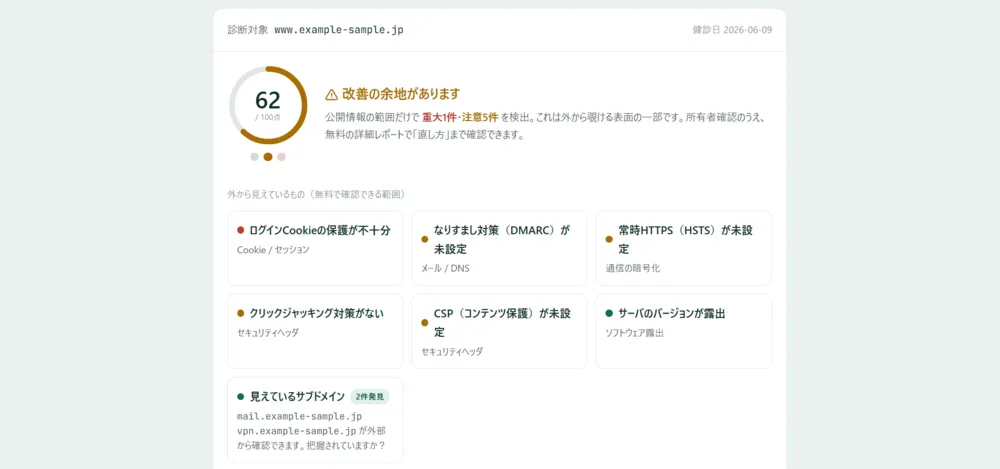1000x469 pixels.
Task: Open the 見えているサブドメイン card title
Action: click(297, 396)
